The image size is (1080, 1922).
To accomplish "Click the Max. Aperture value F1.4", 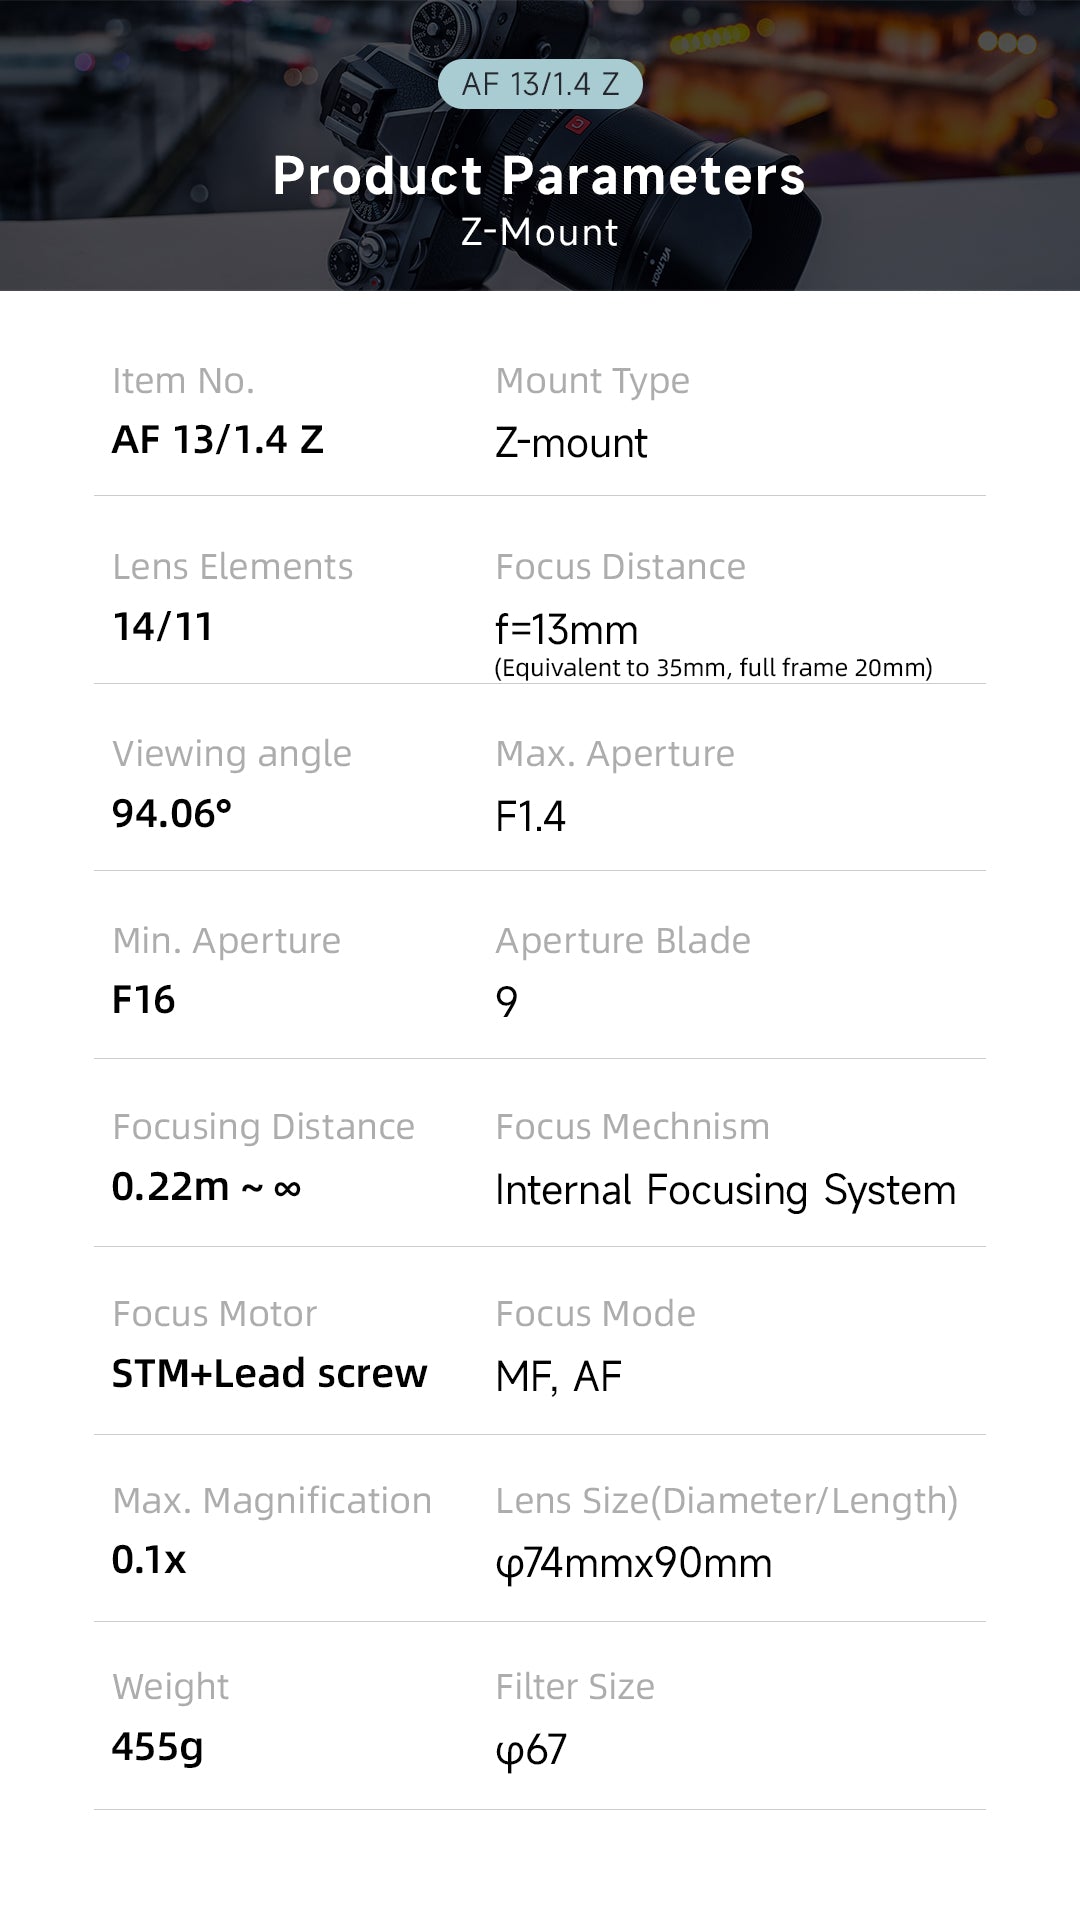I will coord(530,817).
